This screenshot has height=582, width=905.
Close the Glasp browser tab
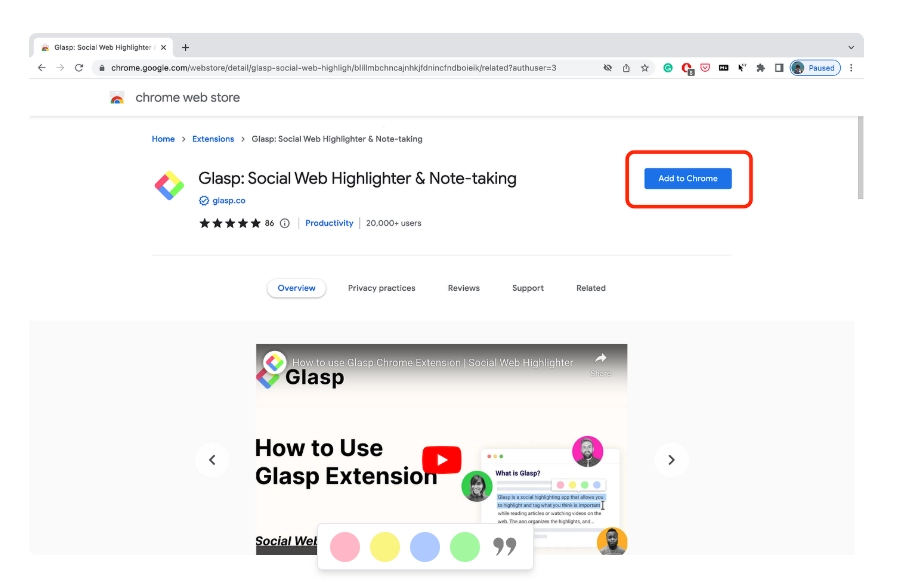pos(163,47)
